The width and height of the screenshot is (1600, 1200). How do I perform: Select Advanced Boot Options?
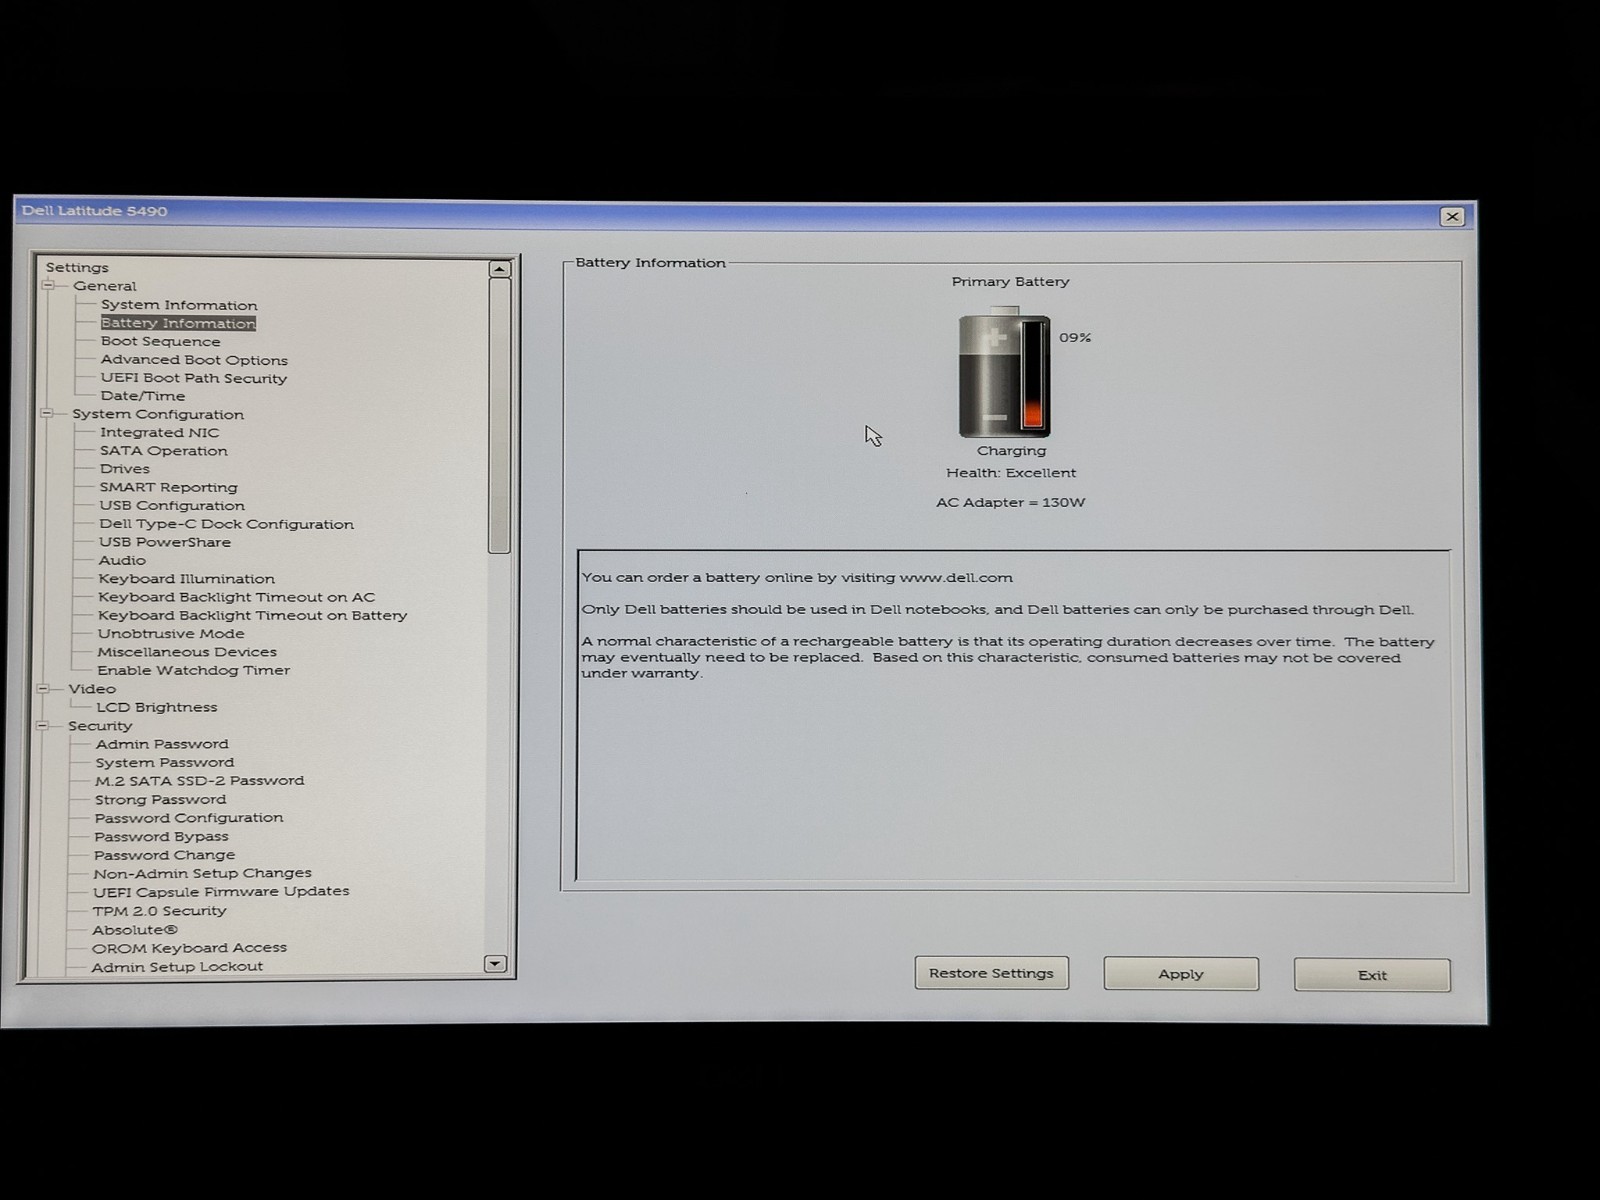tap(194, 360)
